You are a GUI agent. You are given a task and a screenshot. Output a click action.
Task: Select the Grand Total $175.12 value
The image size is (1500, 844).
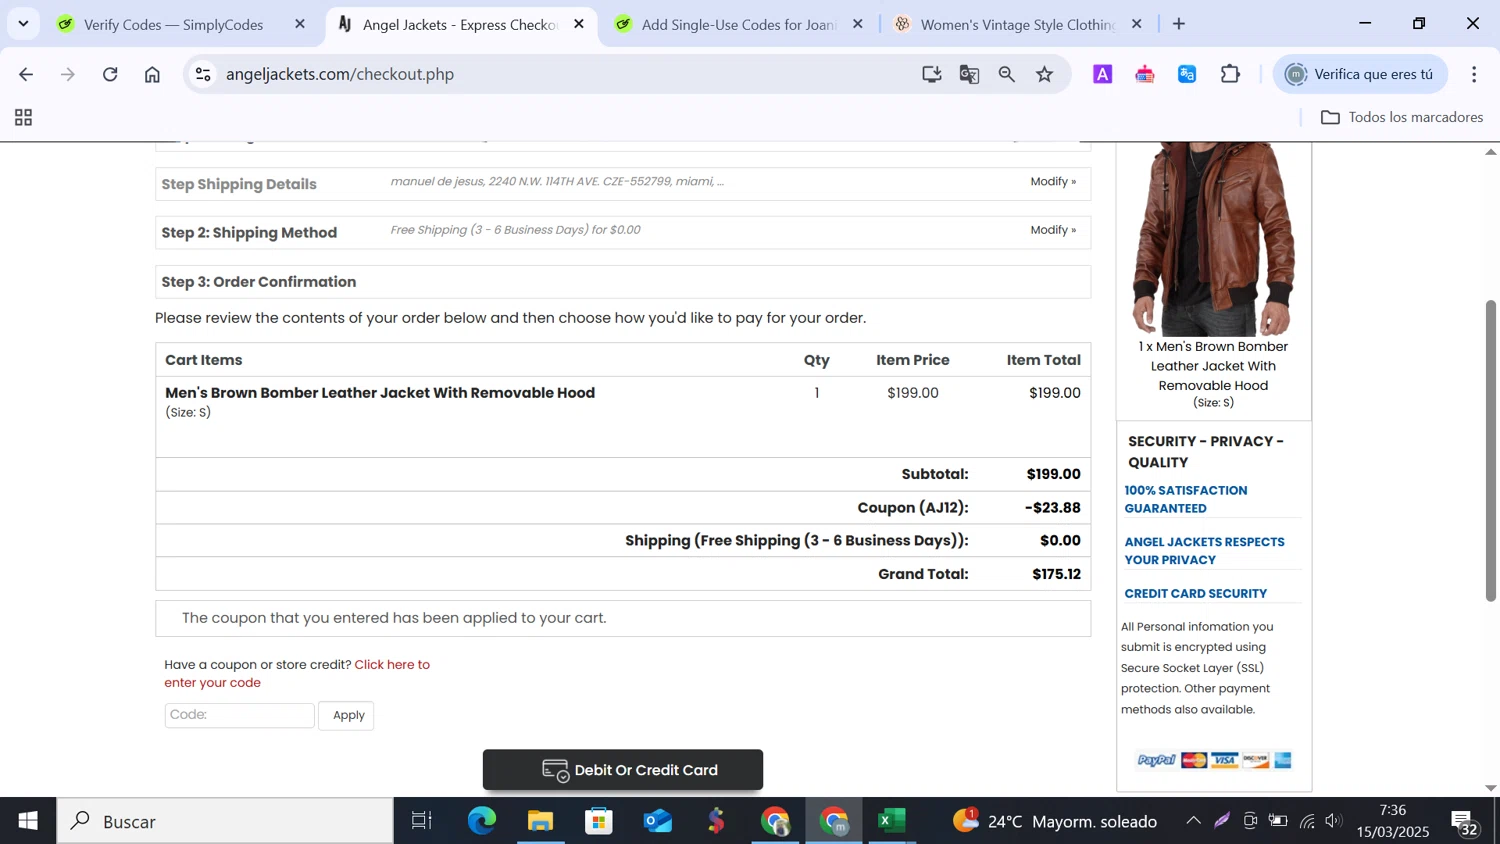(x=1056, y=574)
